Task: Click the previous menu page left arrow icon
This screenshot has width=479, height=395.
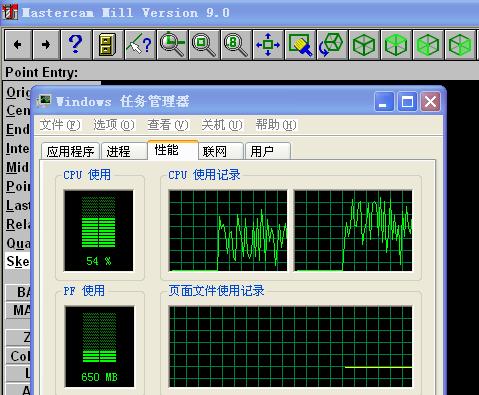Action: [18, 45]
